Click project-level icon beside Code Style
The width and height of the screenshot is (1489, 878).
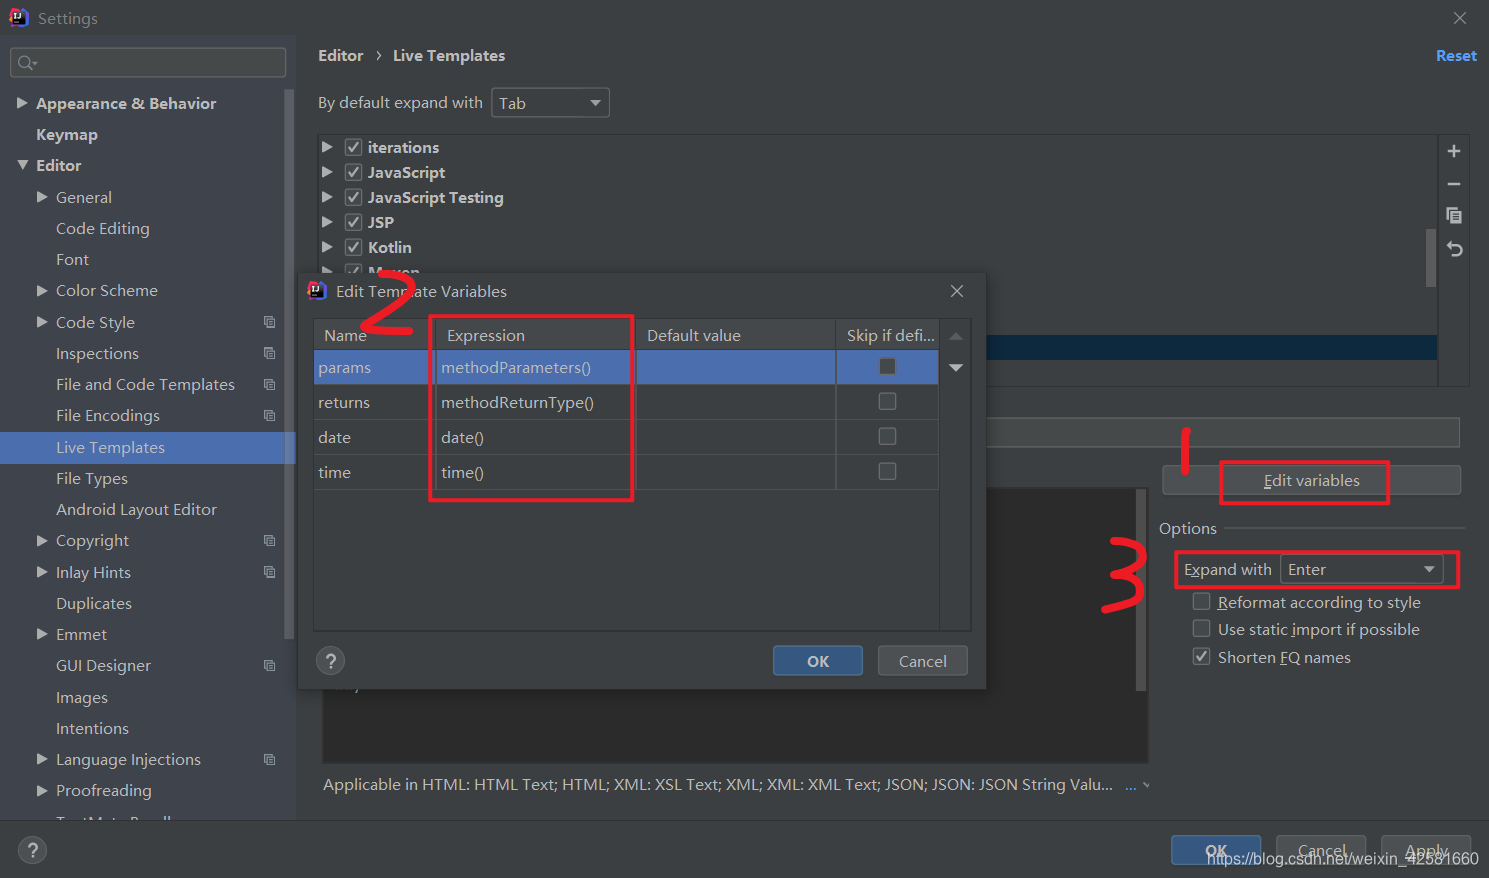(x=269, y=322)
